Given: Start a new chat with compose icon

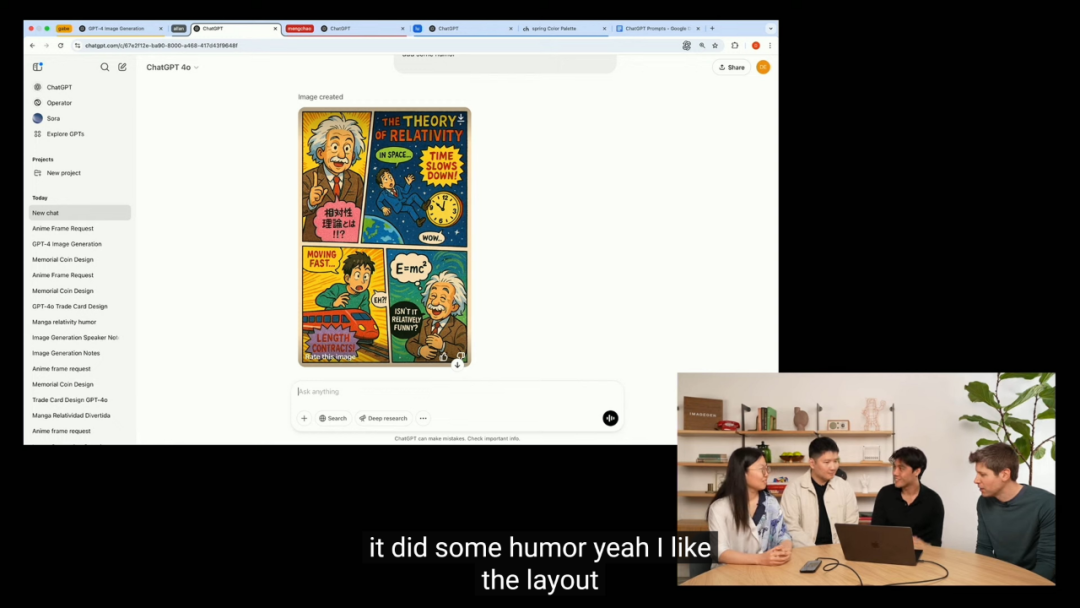Looking at the screenshot, I should point(122,67).
